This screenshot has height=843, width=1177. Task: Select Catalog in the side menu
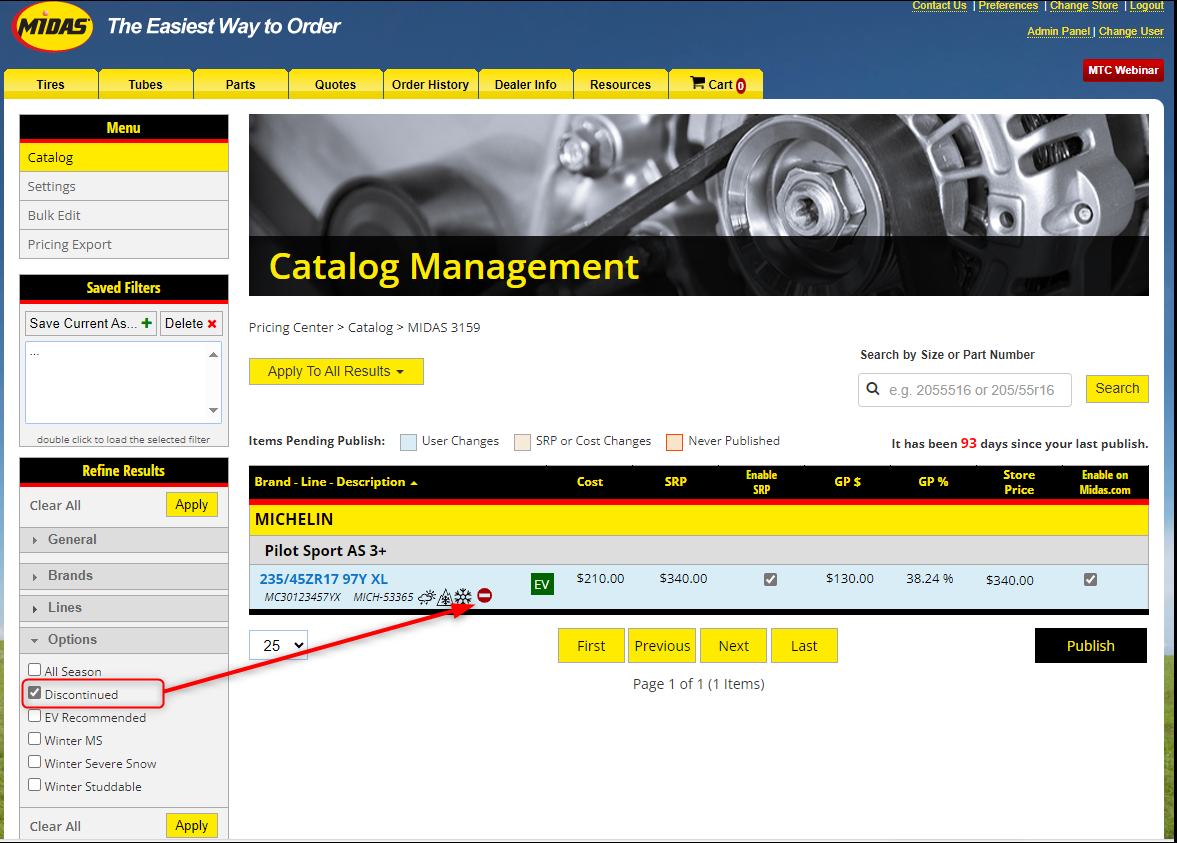124,158
